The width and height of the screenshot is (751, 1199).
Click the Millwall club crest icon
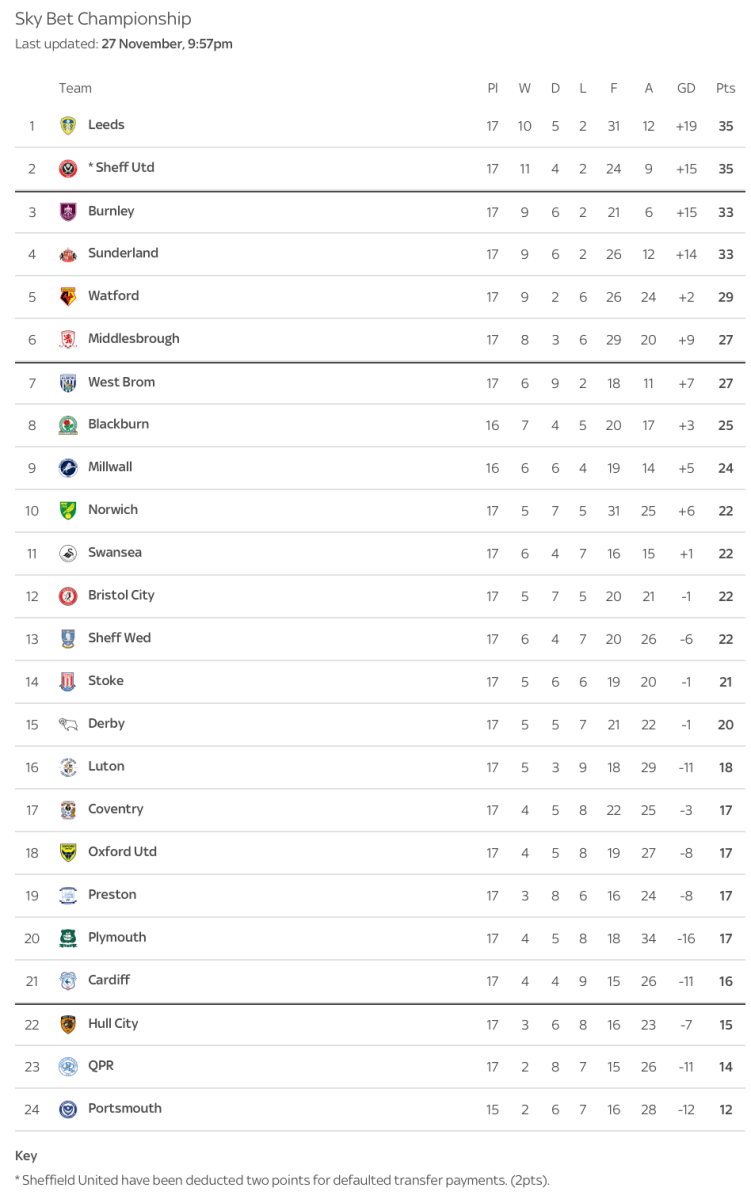(x=68, y=468)
